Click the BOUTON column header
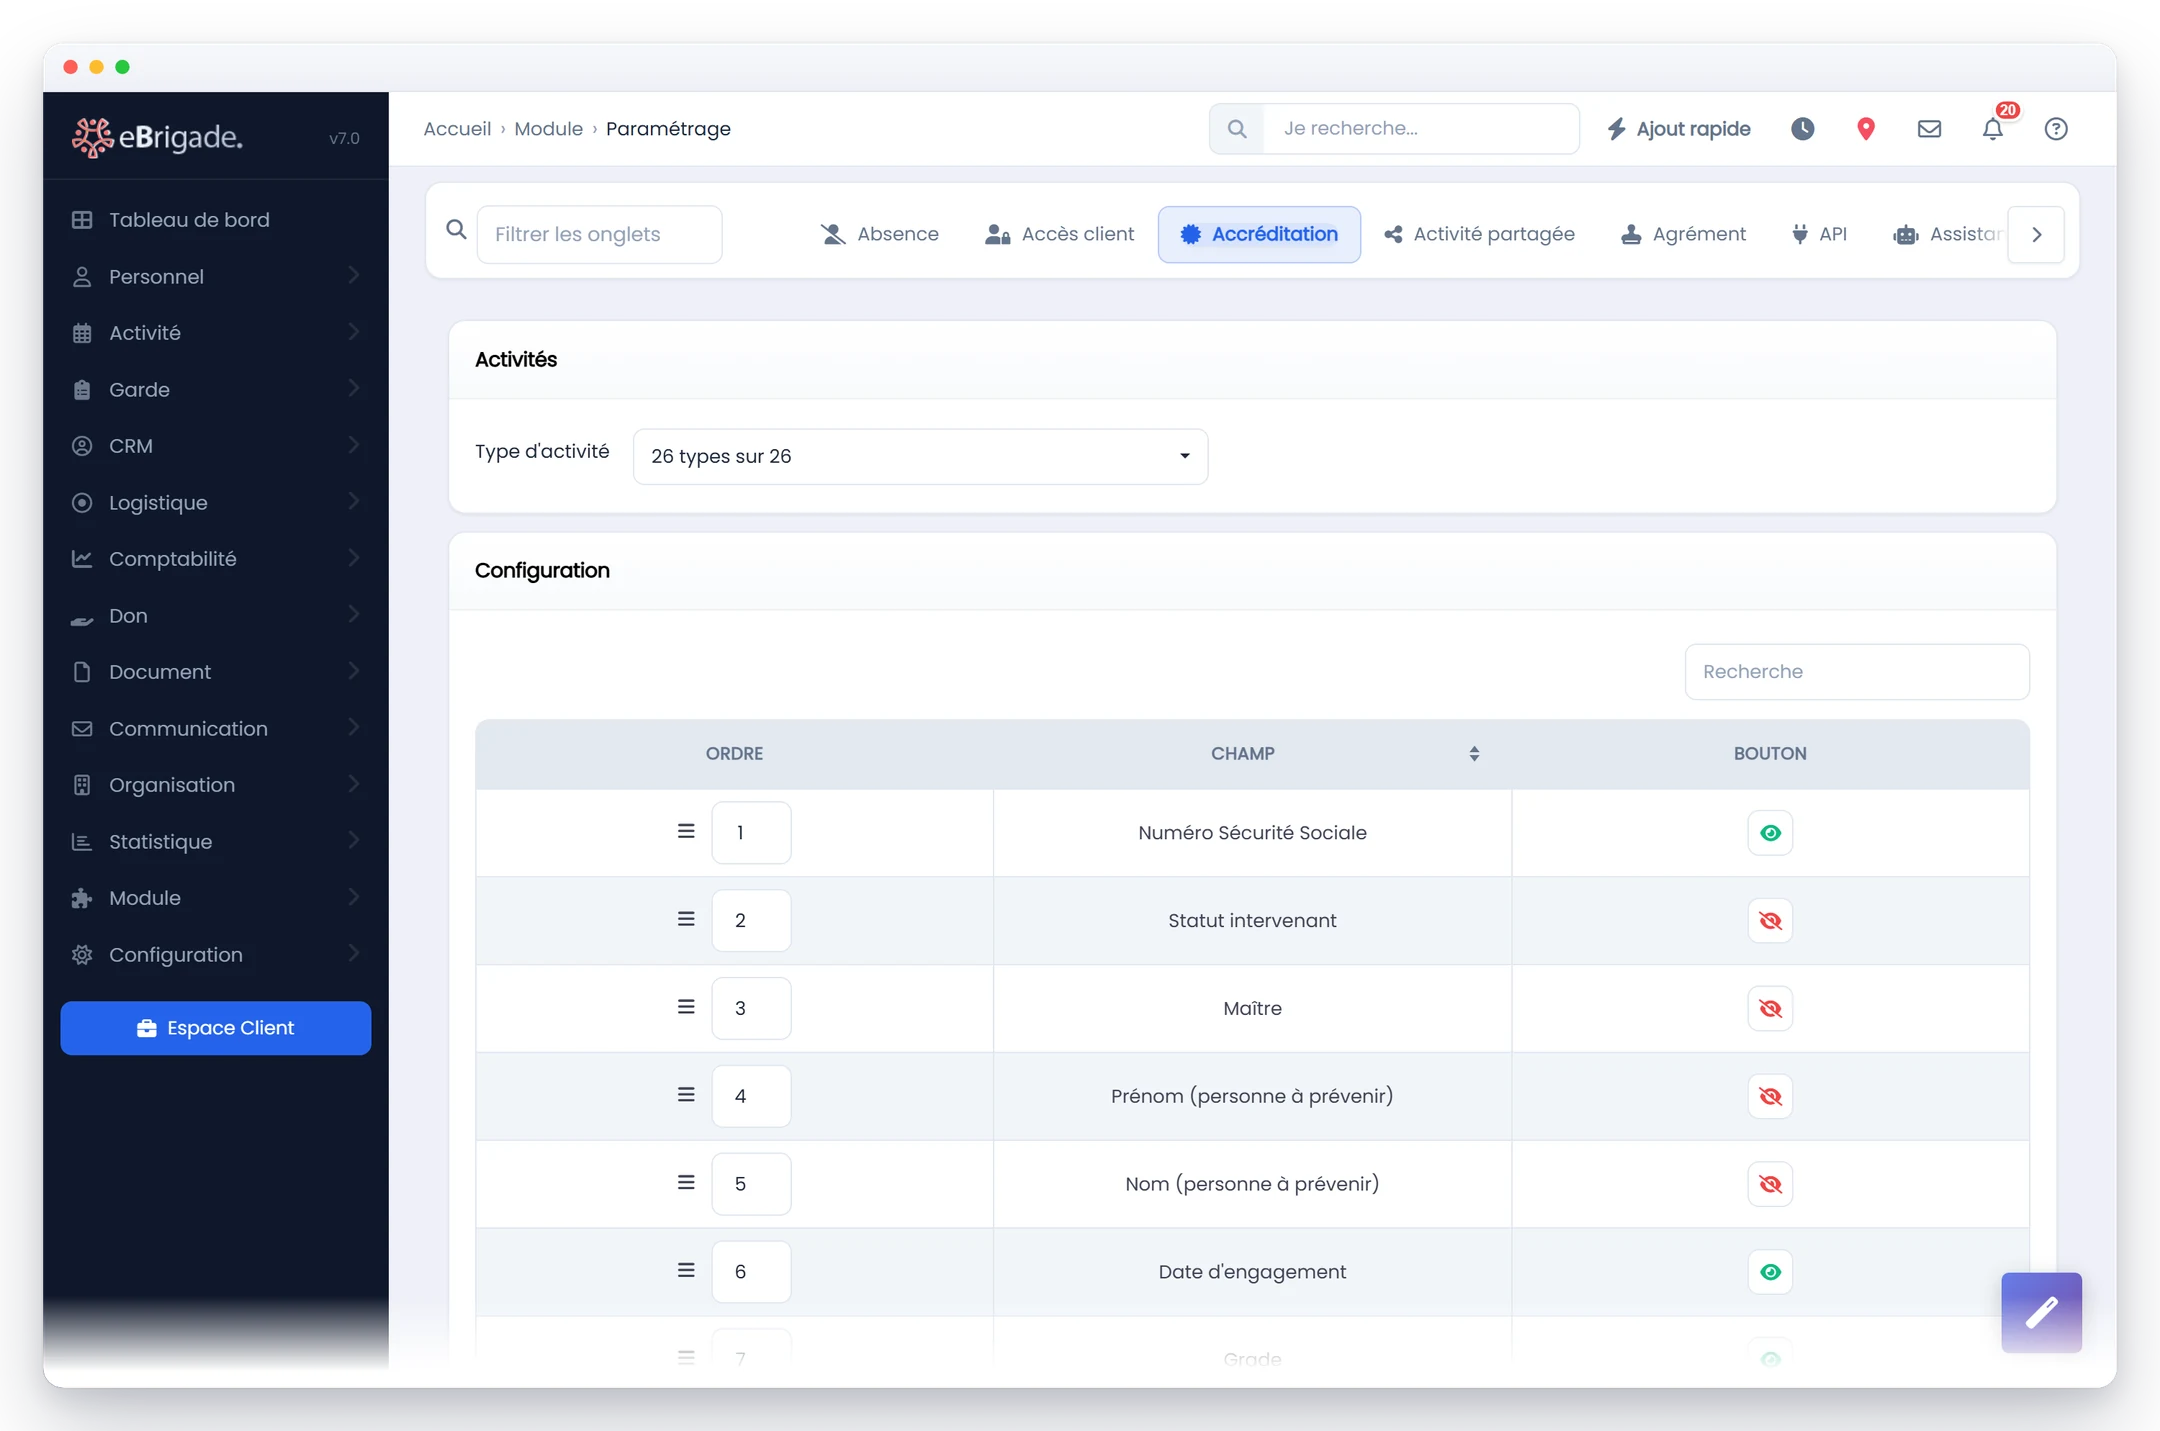 coord(1770,754)
